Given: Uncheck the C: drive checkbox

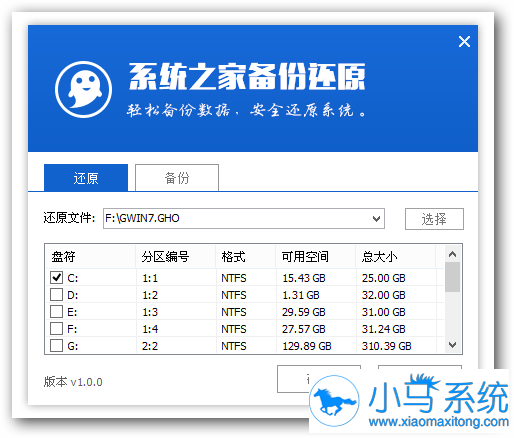Looking at the screenshot, I should (56, 277).
